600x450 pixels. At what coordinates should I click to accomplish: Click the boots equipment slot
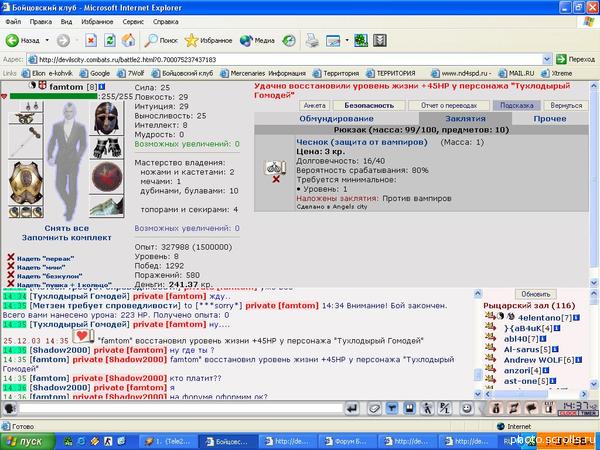pos(106,206)
